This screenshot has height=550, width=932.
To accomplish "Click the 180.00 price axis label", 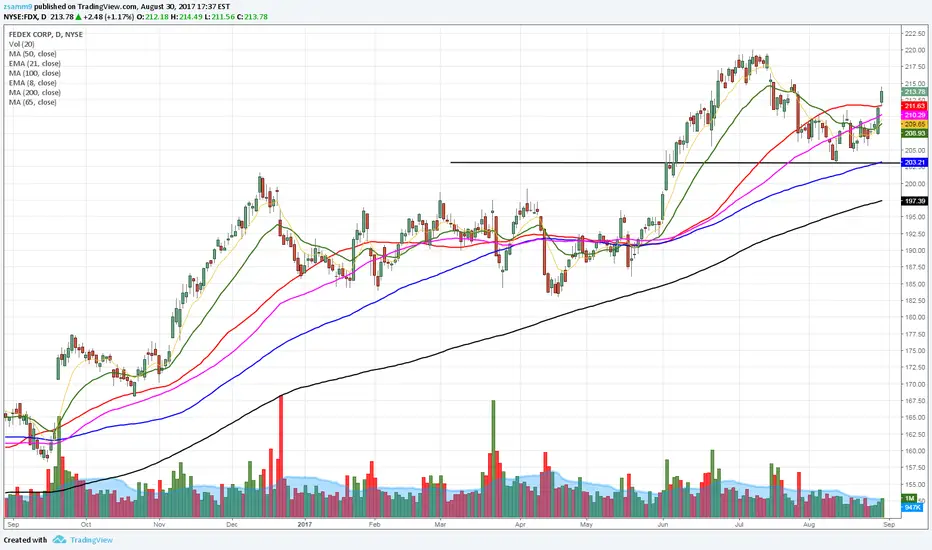I will tap(915, 318).
